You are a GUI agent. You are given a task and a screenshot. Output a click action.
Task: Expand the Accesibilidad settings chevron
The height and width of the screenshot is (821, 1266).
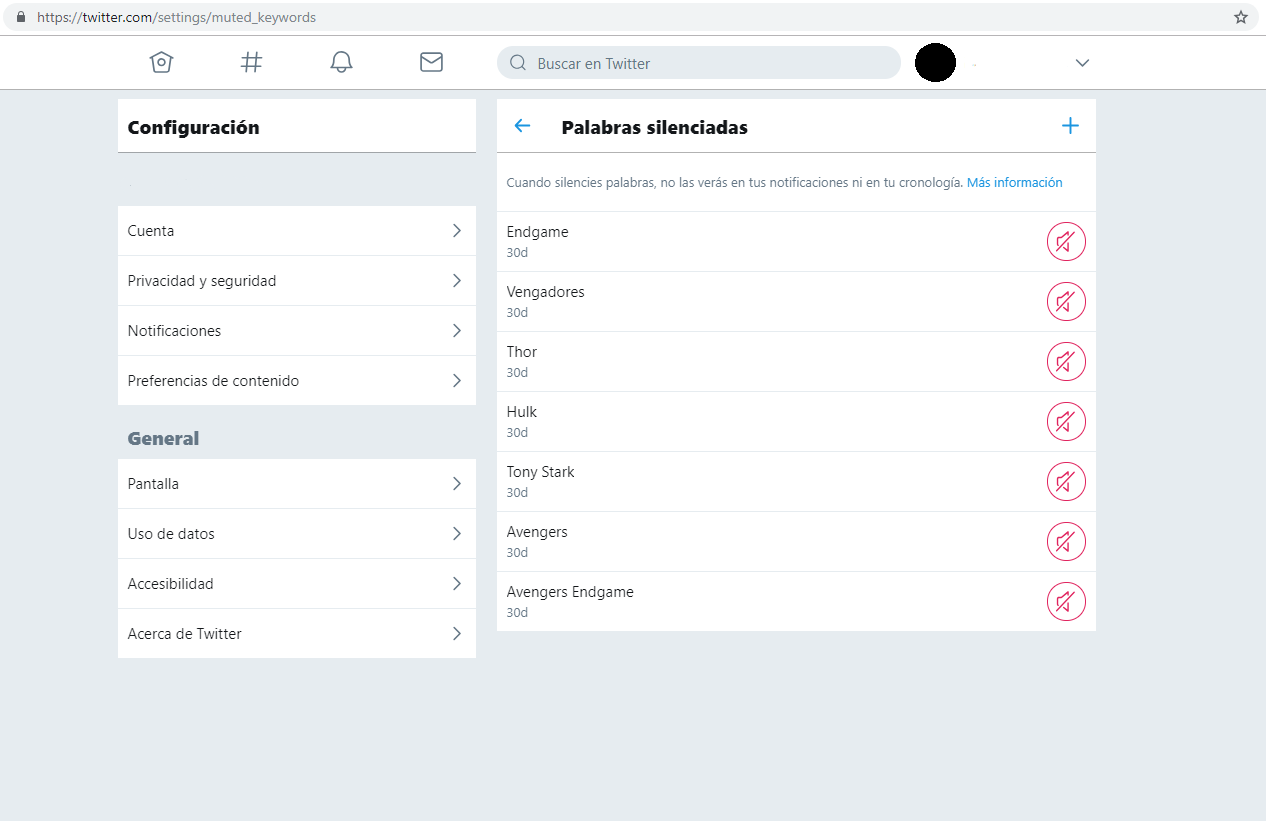point(457,584)
